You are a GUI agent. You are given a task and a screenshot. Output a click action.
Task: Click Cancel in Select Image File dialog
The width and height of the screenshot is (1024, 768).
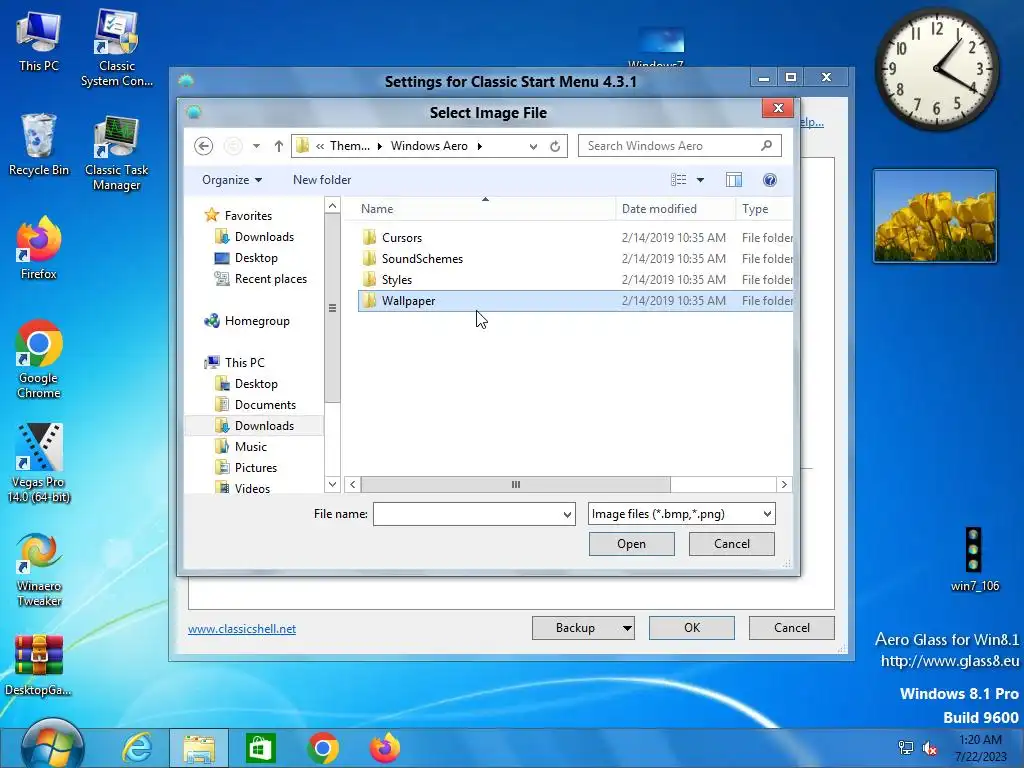[732, 544]
